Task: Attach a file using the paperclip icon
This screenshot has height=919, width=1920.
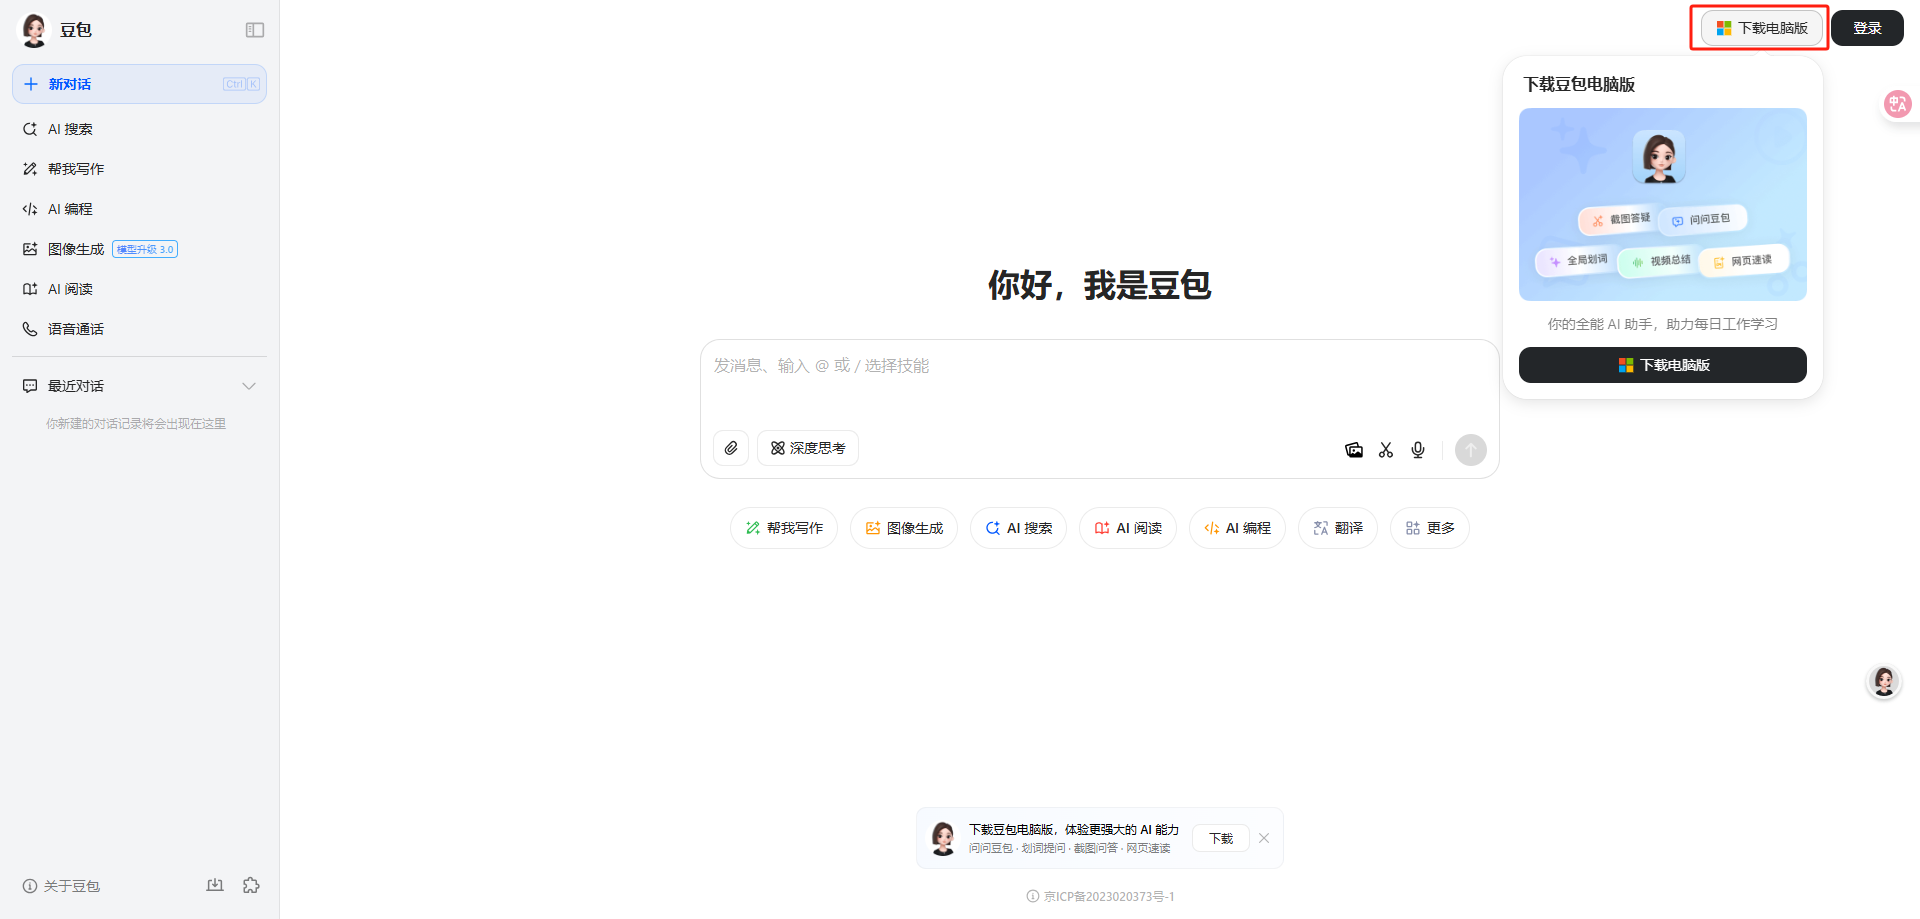Action: [730, 448]
